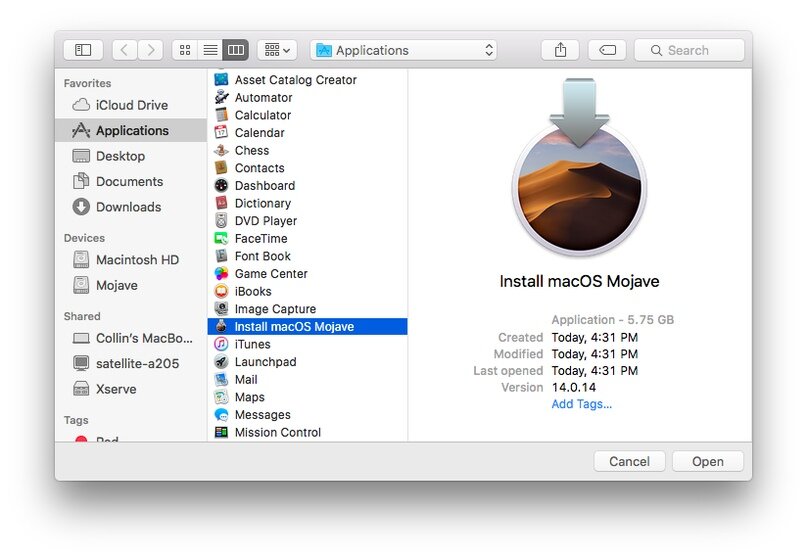Image resolution: width=807 pixels, height=559 pixels.
Task: Click the Contacts app icon
Action: [x=221, y=168]
